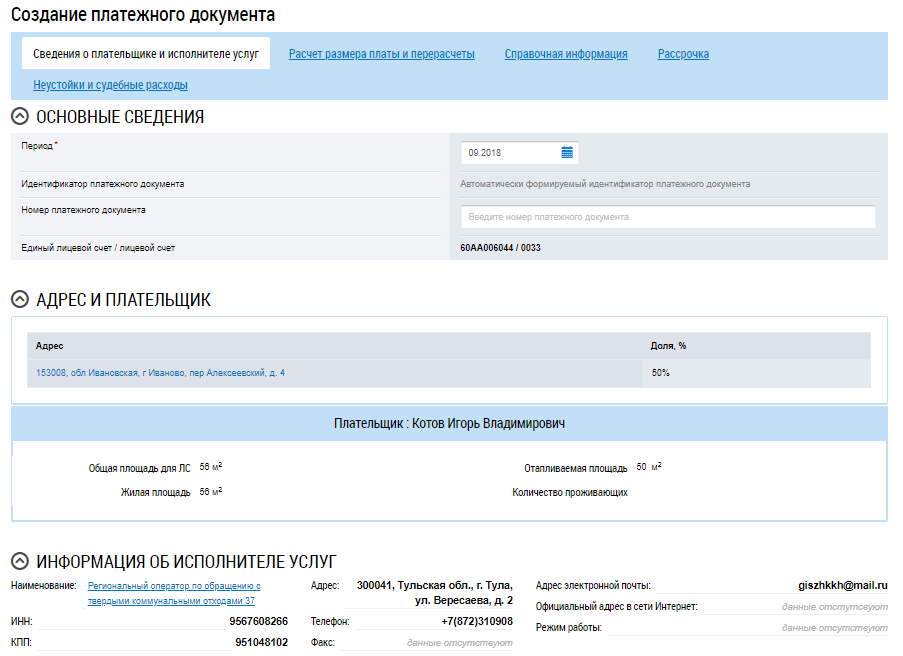Viewport: 903px width, 656px height.
Task: Open the Неустойки и судебные расходы tab
Action: coord(110,85)
